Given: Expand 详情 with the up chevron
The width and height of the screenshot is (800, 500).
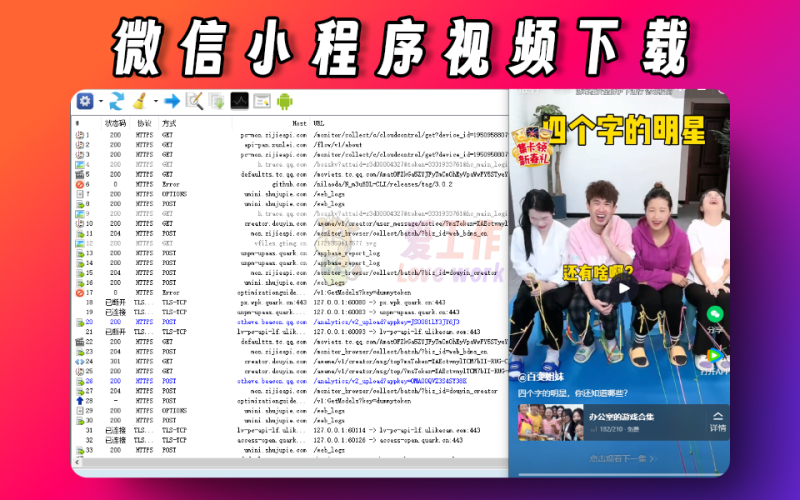Looking at the screenshot, I should point(718,417).
